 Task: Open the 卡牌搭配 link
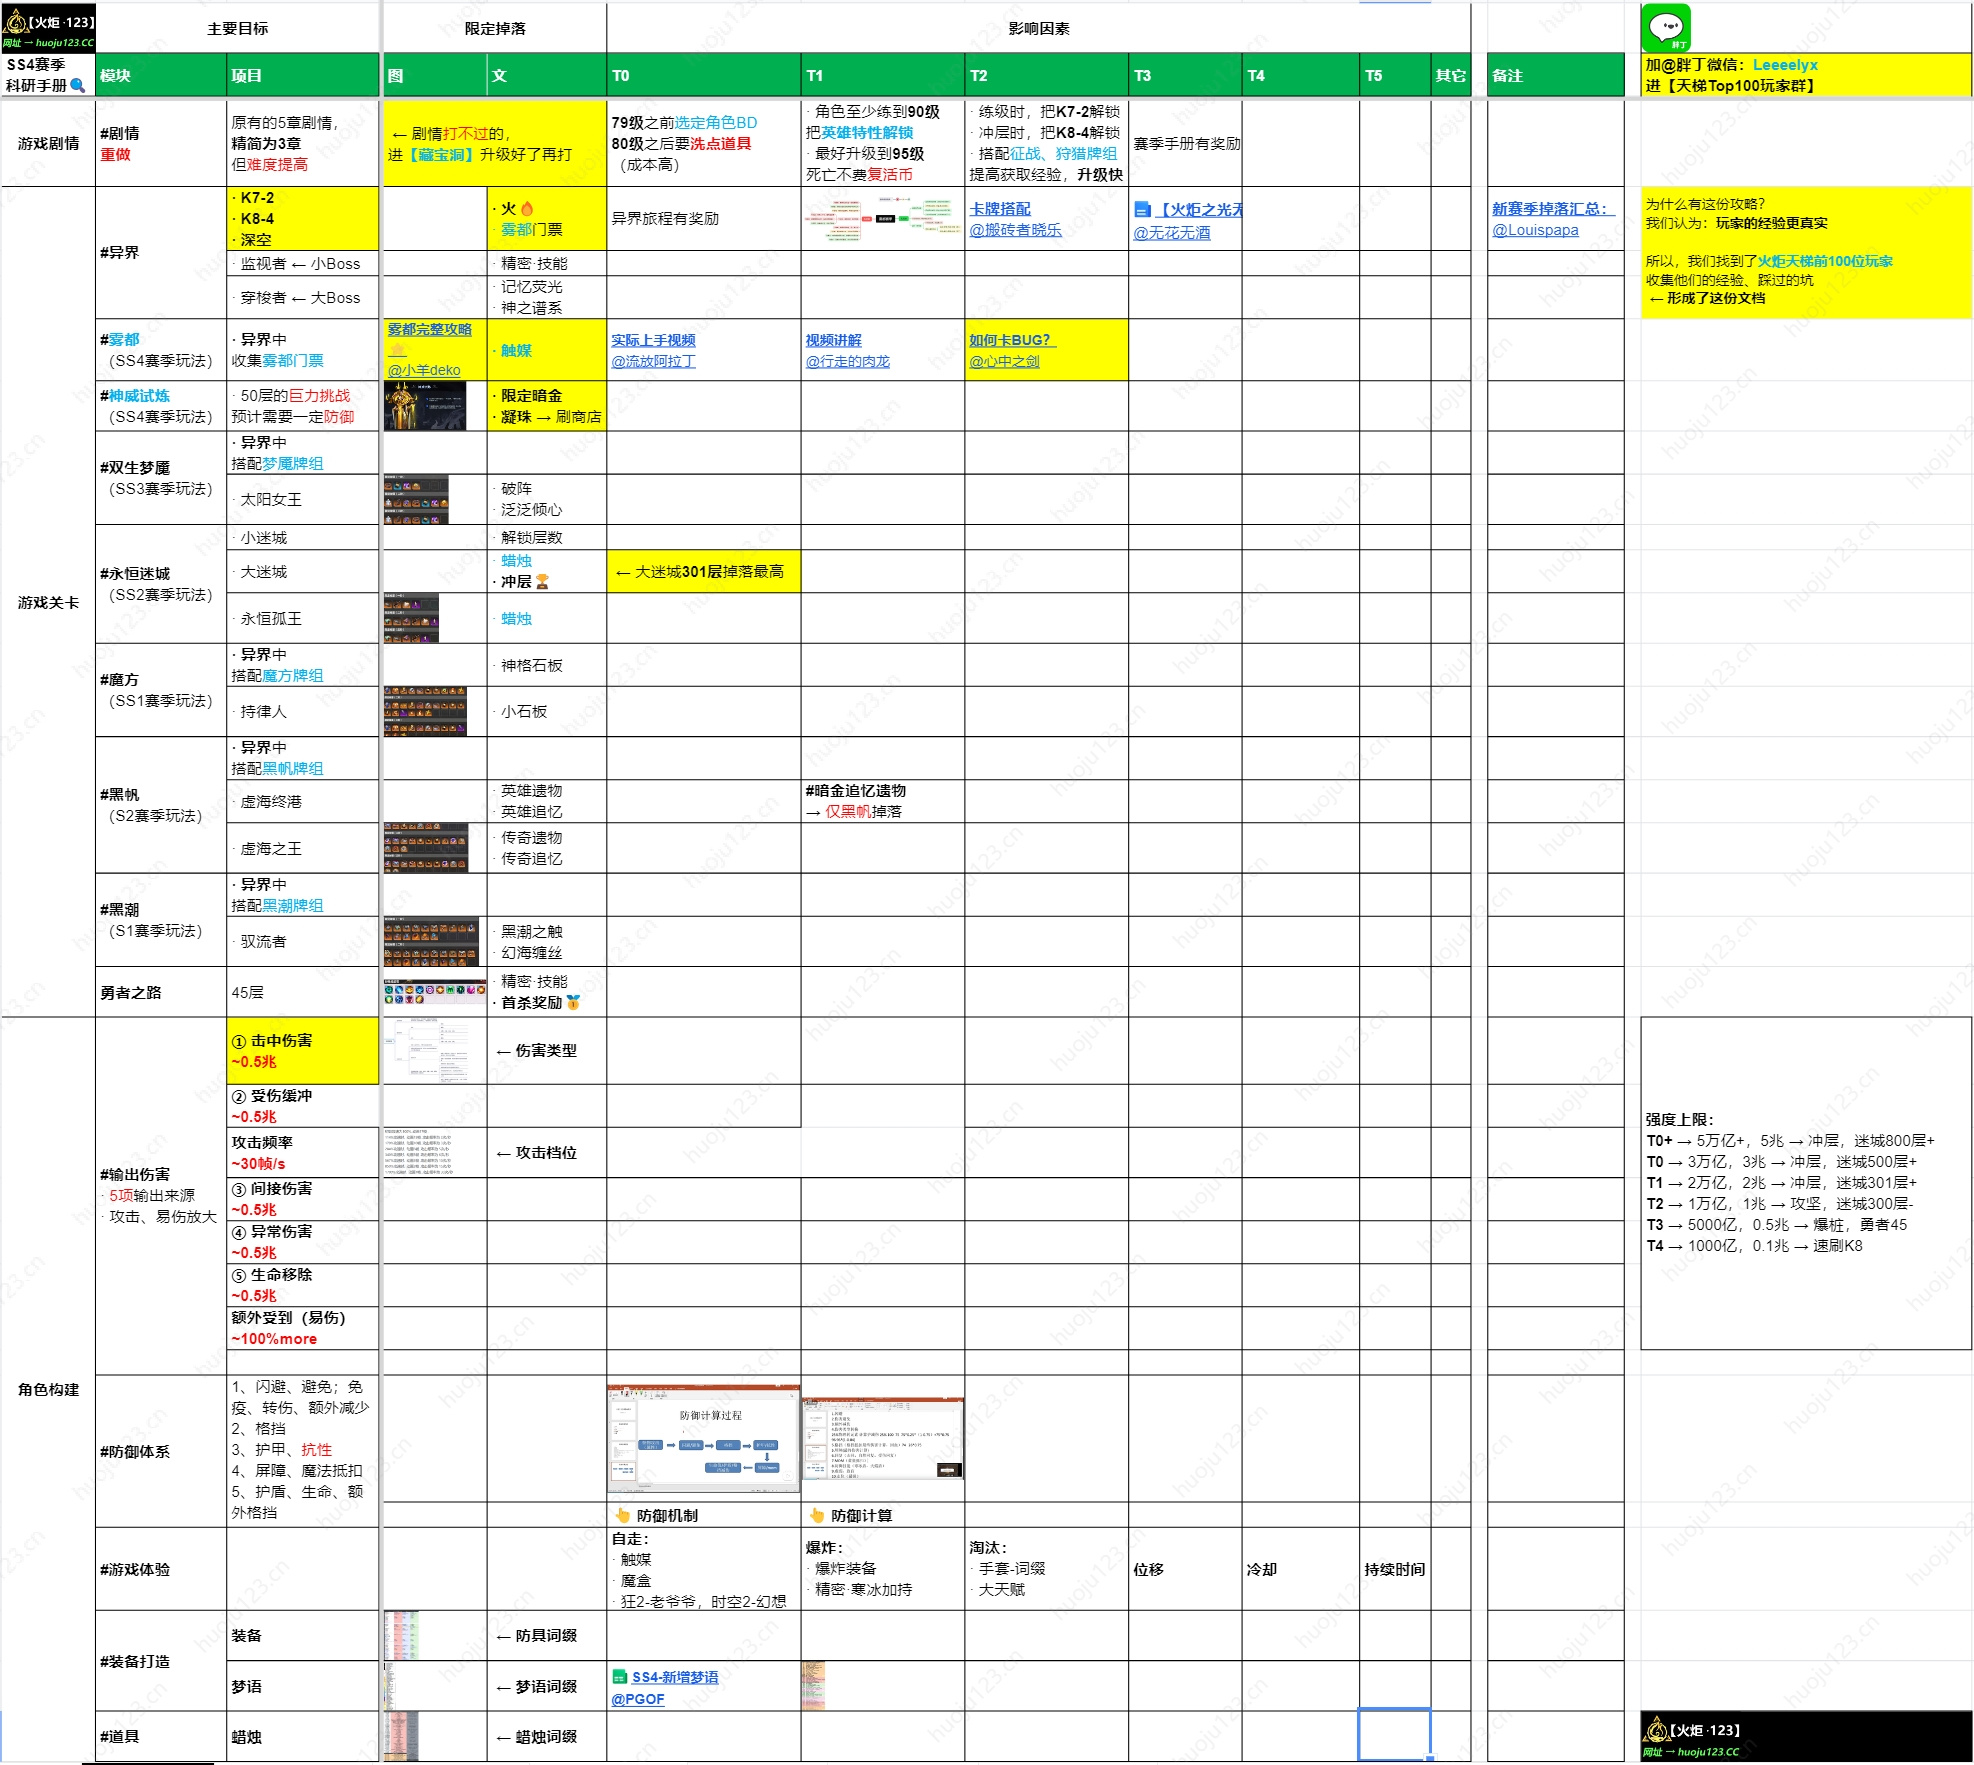coord(1000,209)
